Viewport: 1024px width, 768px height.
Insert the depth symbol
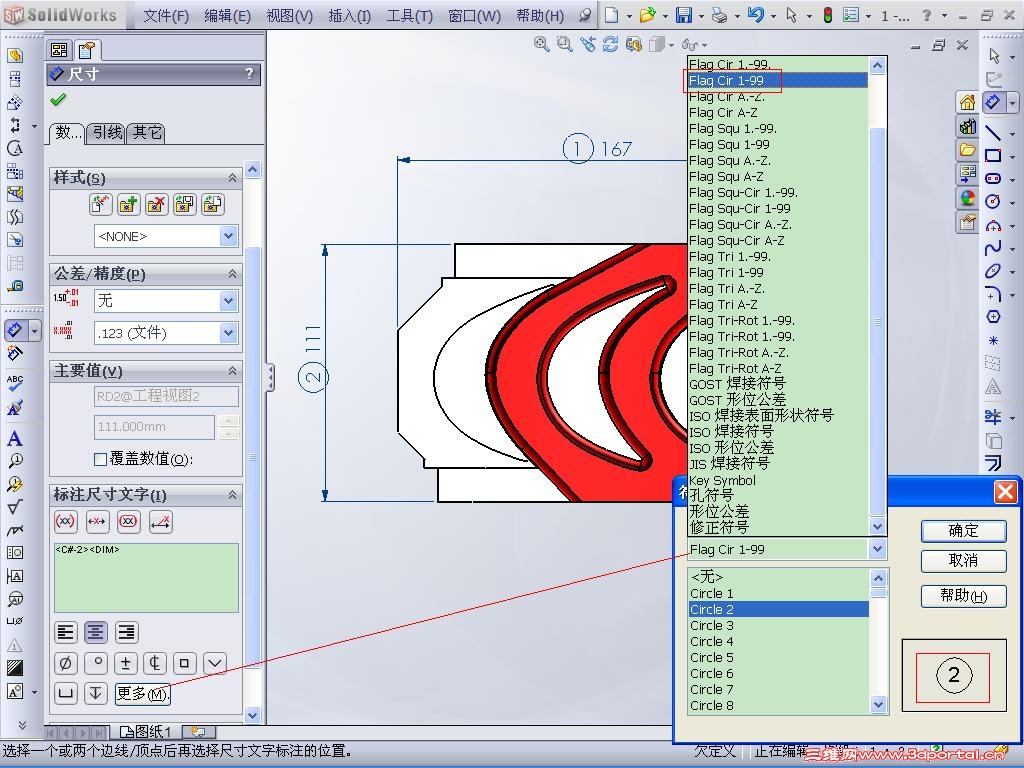click(x=95, y=693)
